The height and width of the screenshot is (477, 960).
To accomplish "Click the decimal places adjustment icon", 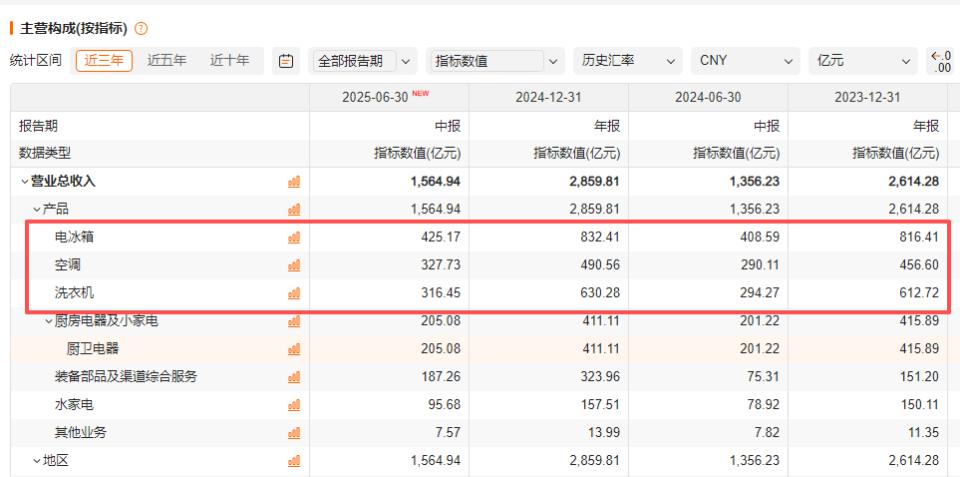I will (939, 61).
